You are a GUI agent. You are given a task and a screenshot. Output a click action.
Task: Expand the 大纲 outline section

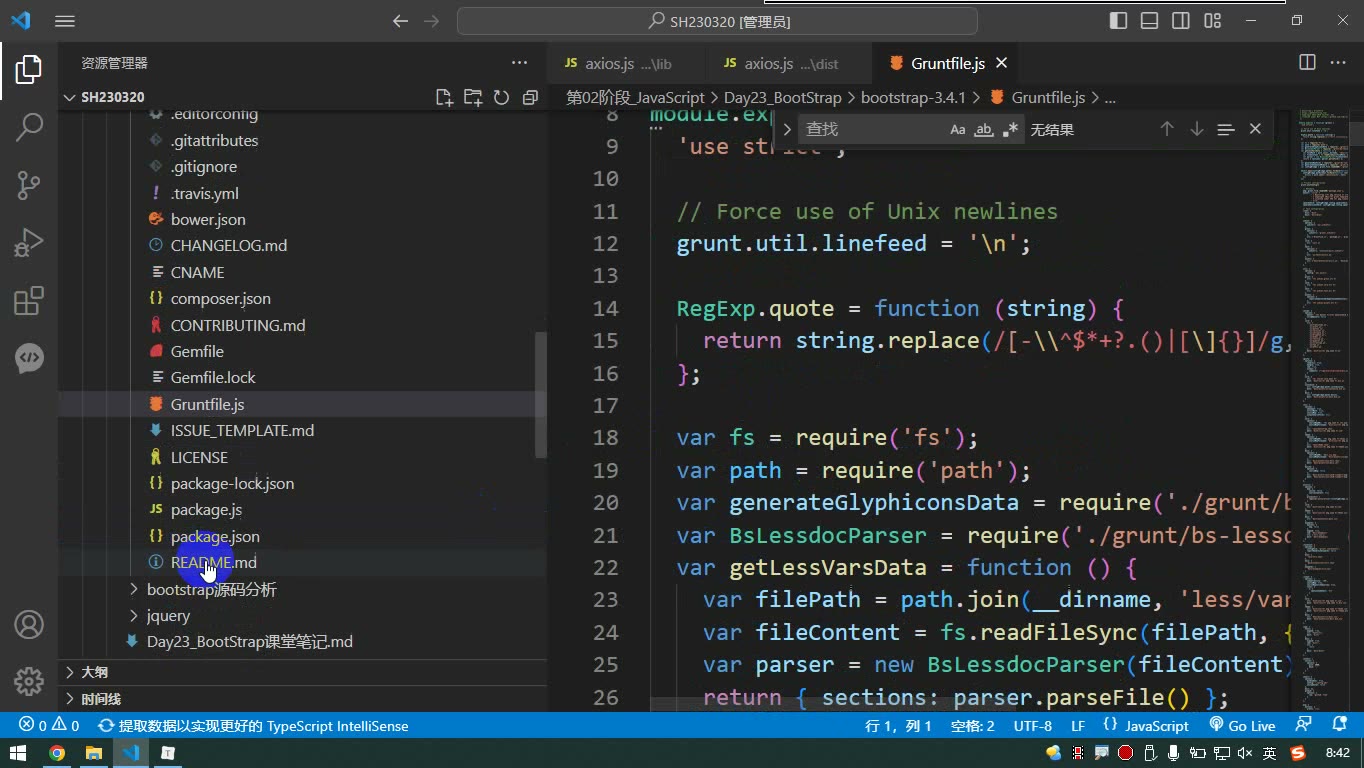click(94, 672)
